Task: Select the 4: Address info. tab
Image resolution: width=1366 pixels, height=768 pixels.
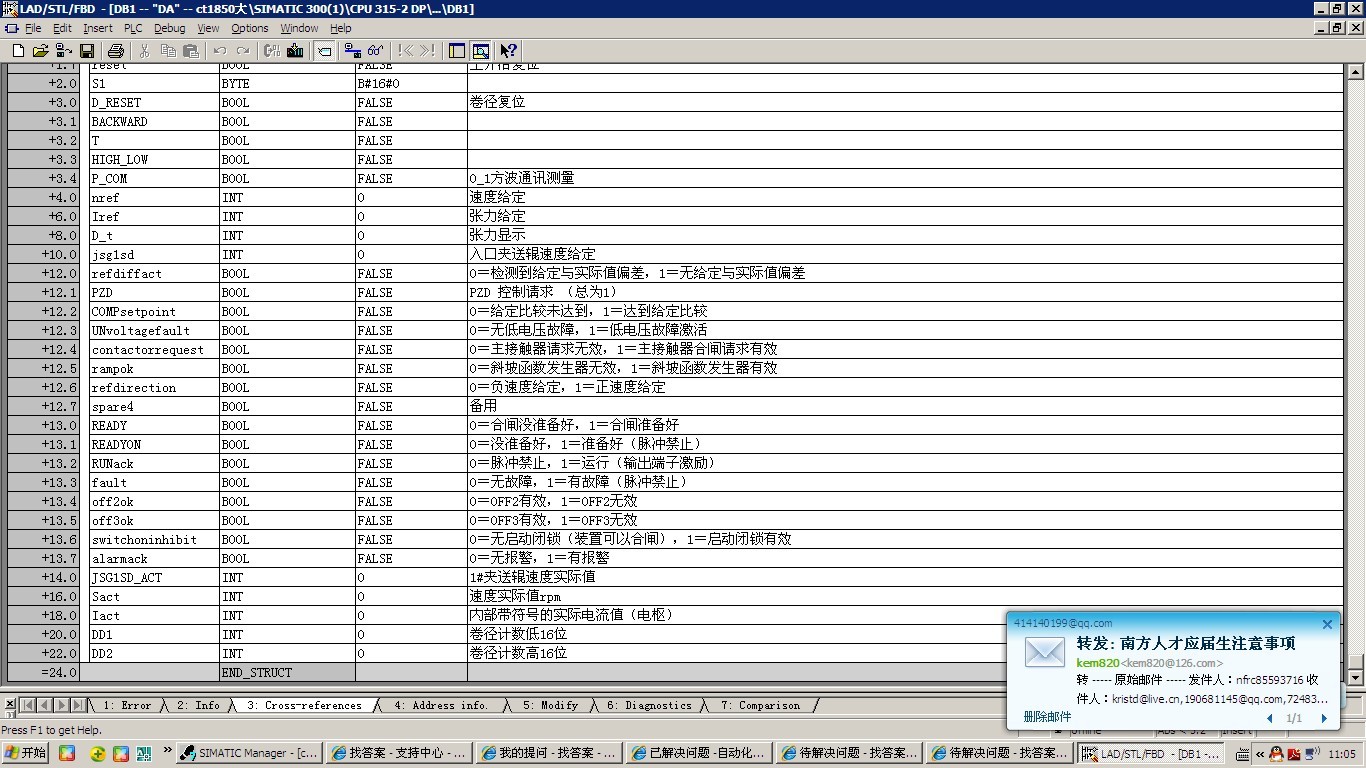Action: point(441,705)
